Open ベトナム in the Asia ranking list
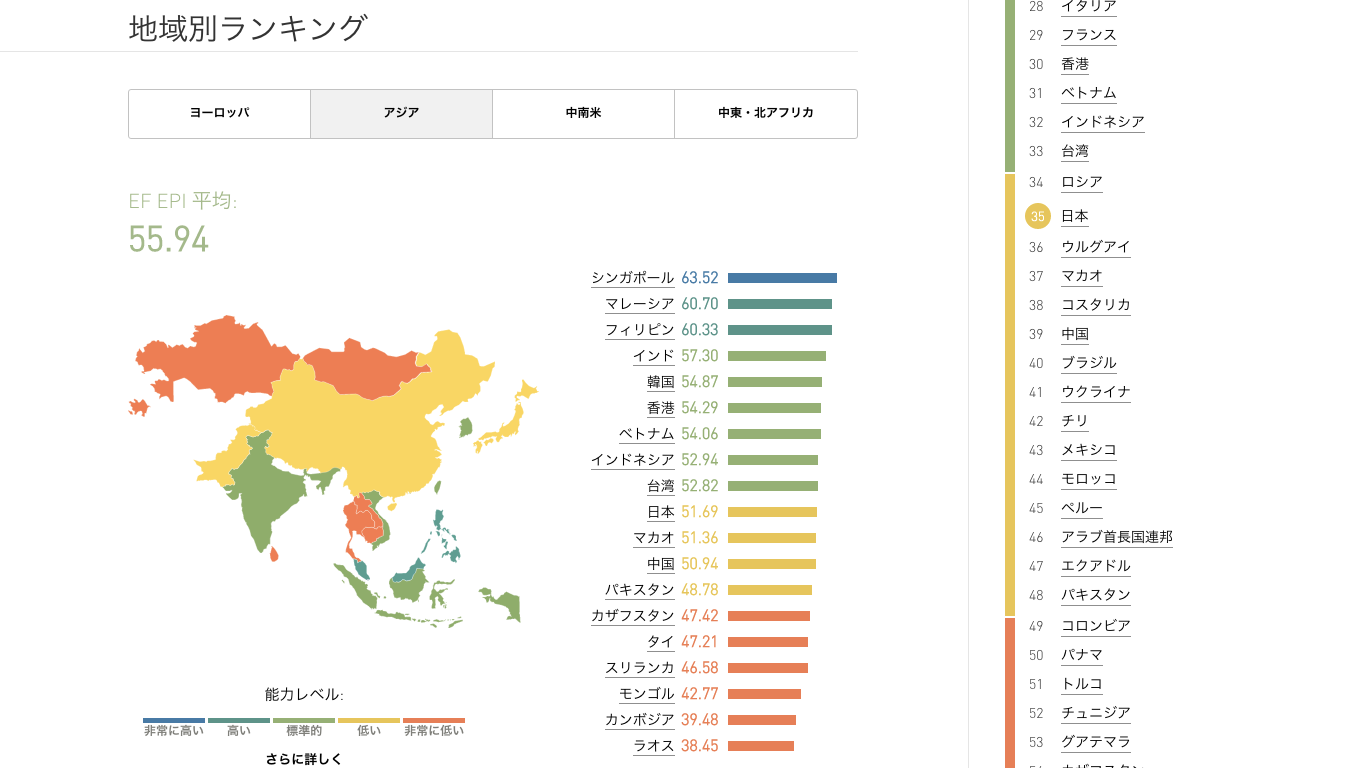Screen dimensions: 1366x768 (647, 434)
